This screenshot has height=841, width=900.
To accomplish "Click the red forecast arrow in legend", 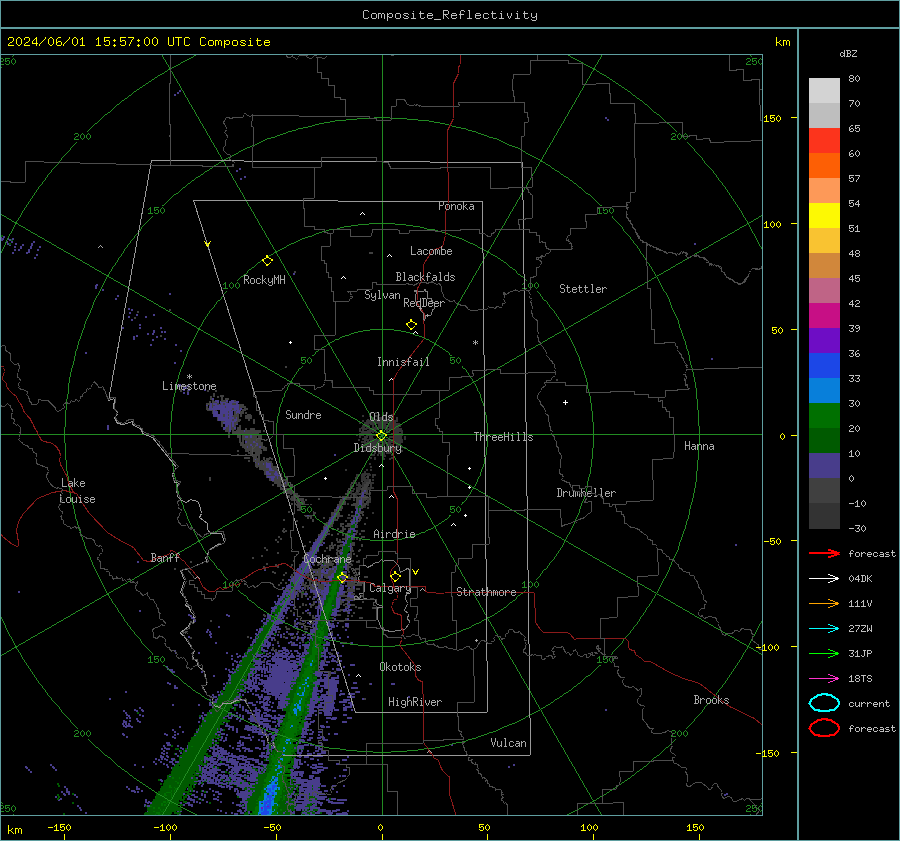I will pyautogui.click(x=824, y=553).
